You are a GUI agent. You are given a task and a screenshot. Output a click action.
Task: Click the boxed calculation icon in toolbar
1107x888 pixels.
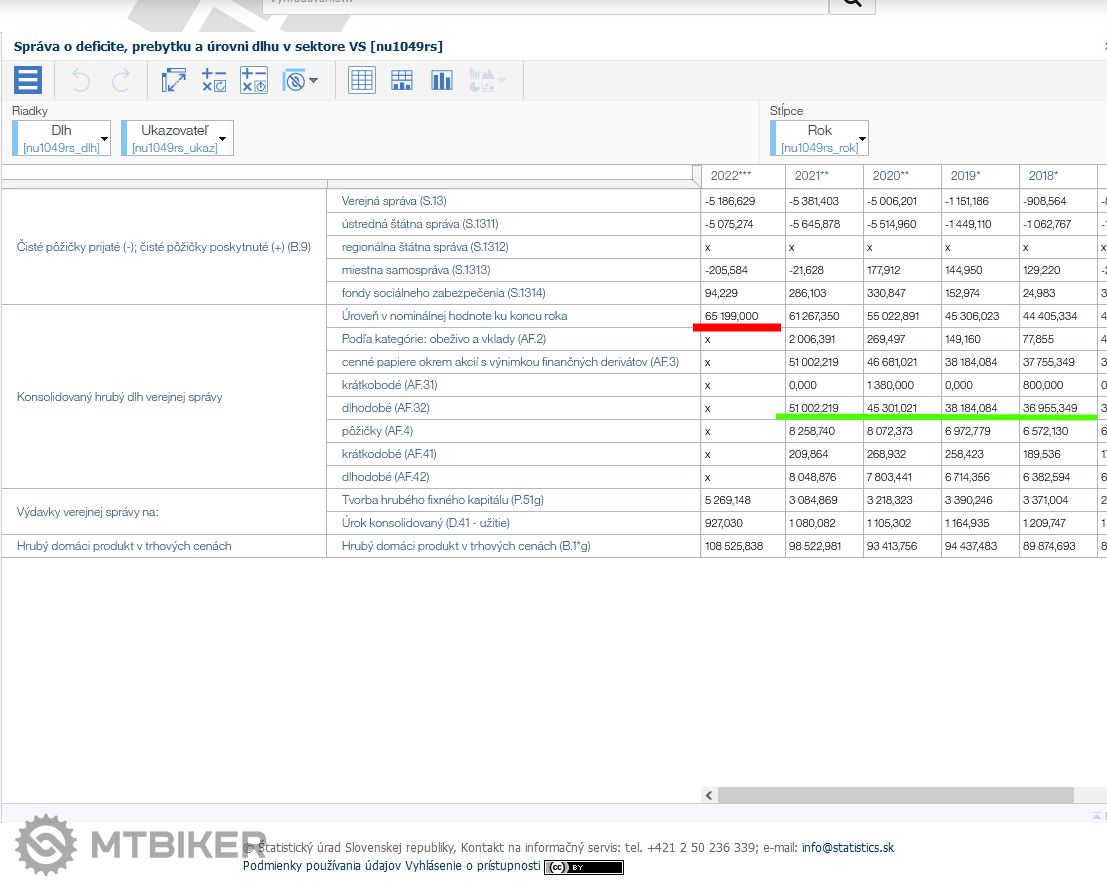click(254, 80)
